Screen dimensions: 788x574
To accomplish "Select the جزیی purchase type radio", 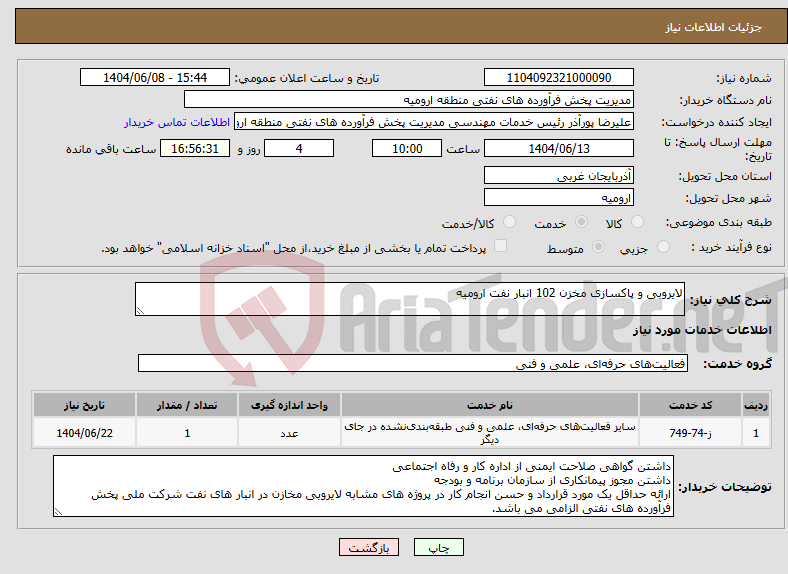I will pos(663,247).
